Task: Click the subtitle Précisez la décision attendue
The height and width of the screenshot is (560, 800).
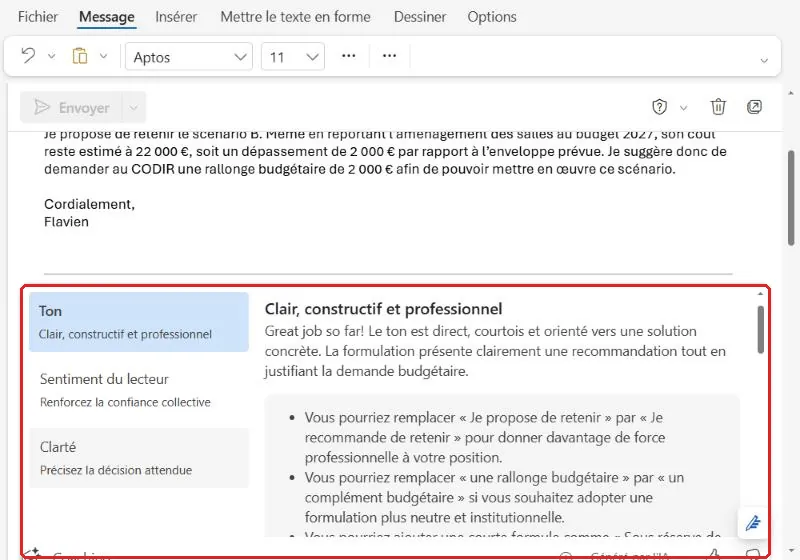Action: pyautogui.click(x=116, y=470)
